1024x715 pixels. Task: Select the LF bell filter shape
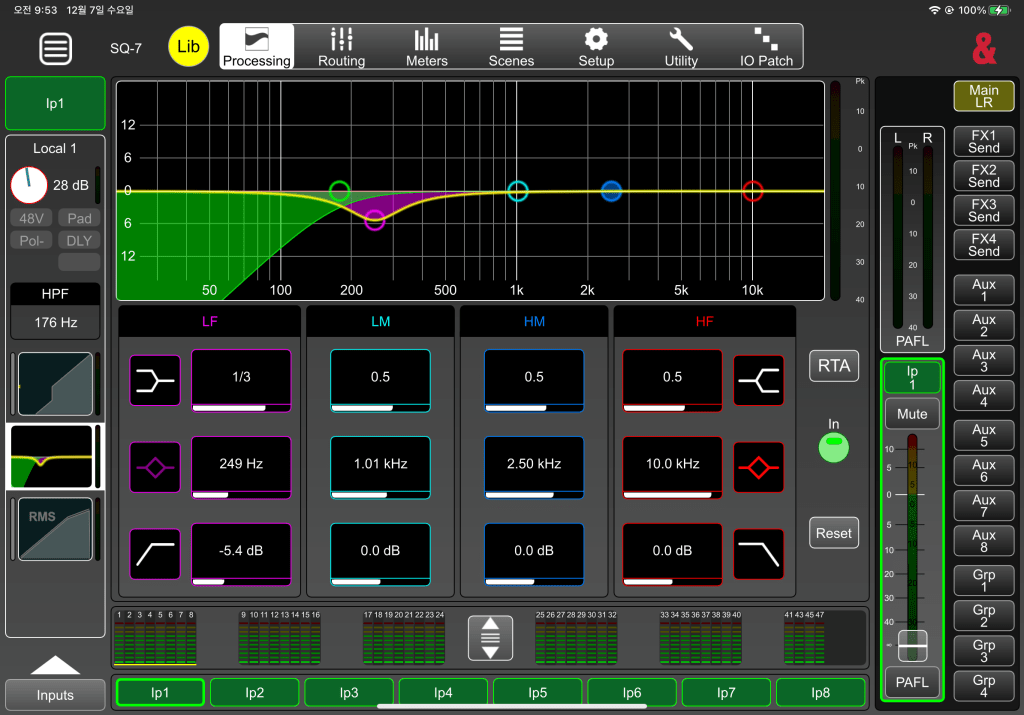[155, 466]
